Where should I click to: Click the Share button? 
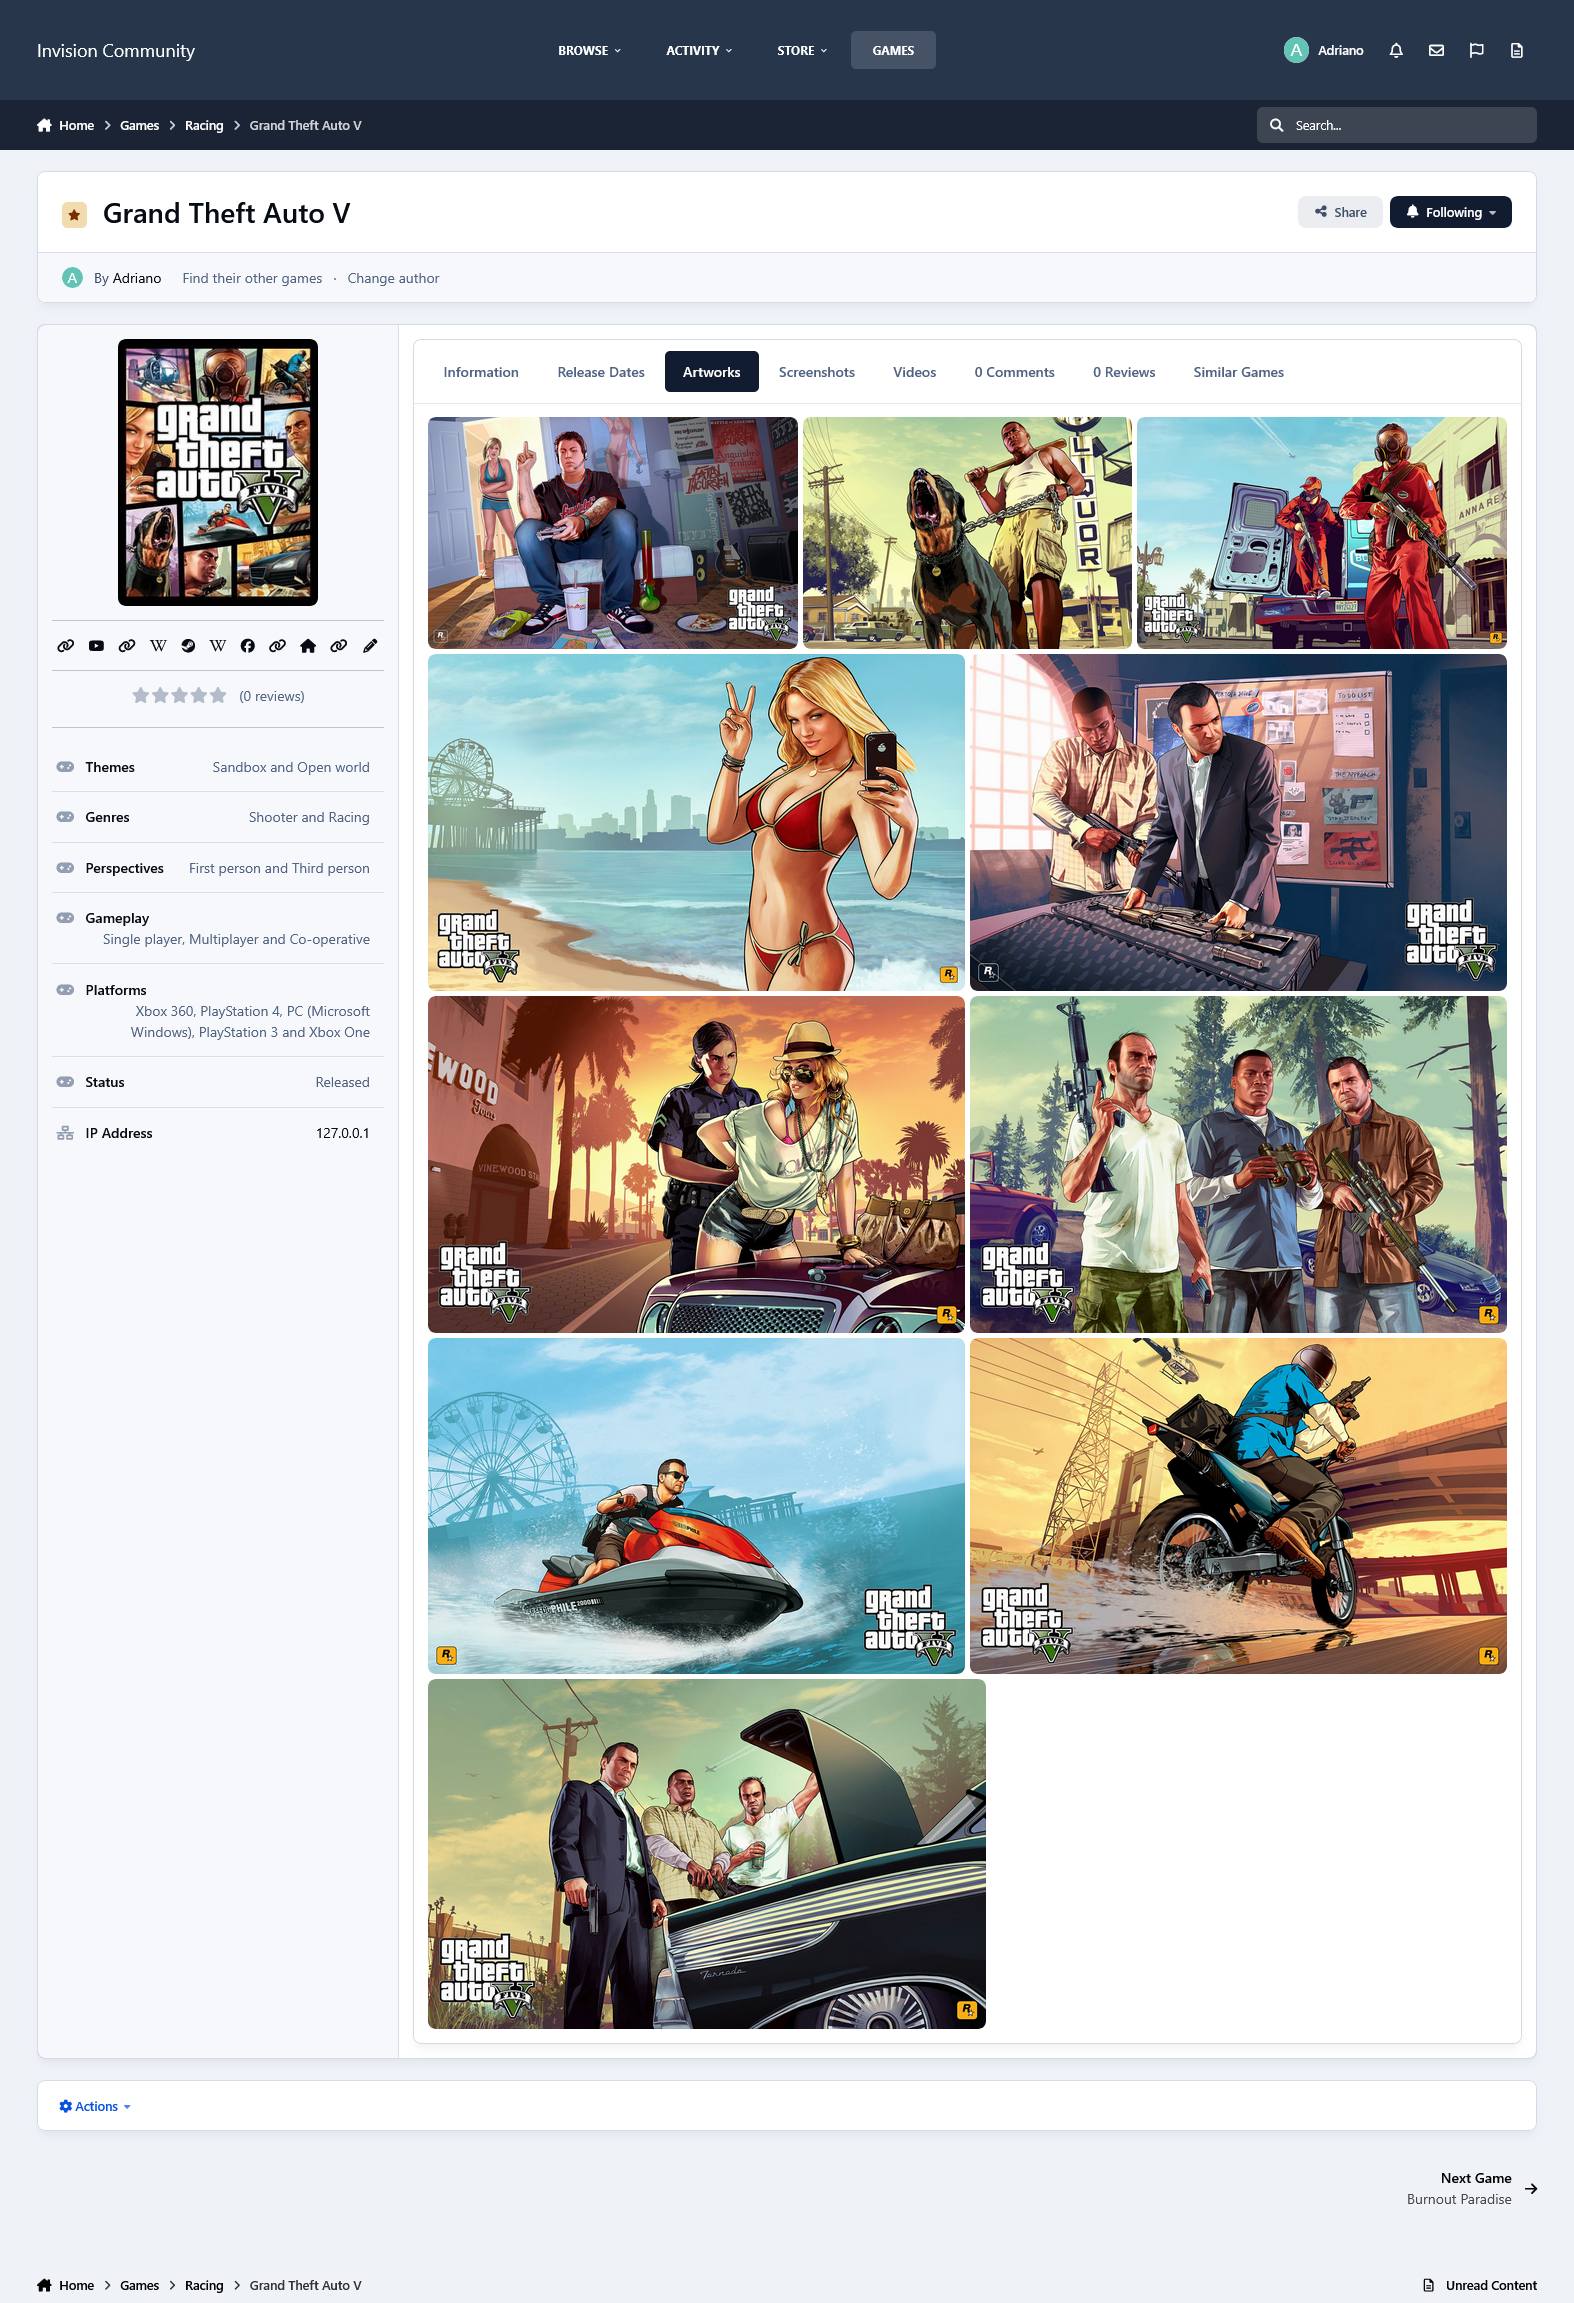(1340, 212)
